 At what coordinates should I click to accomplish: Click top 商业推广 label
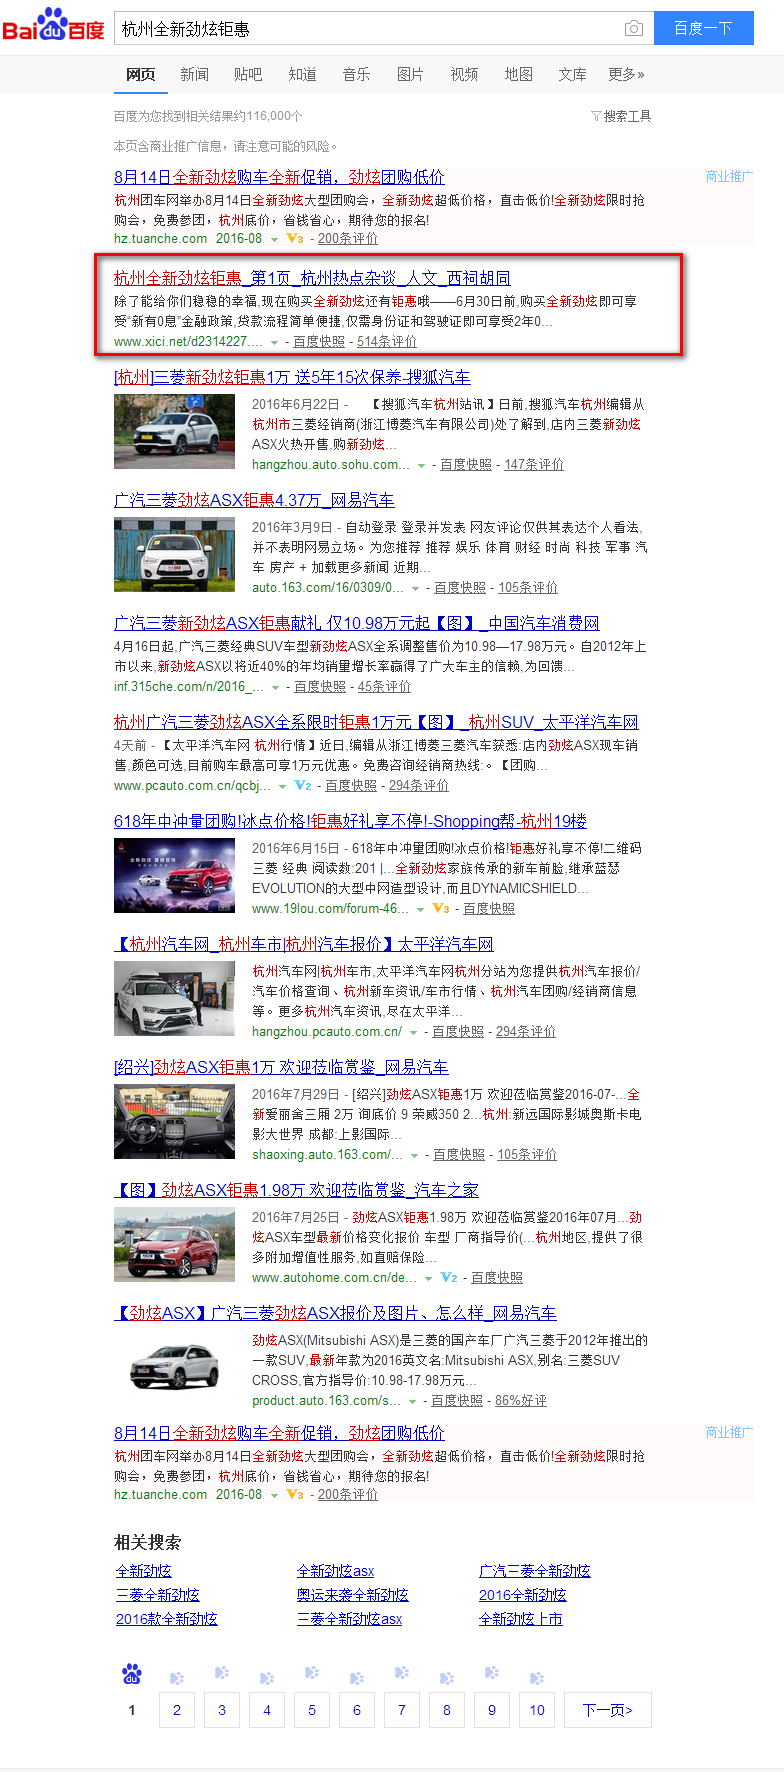coord(728,176)
